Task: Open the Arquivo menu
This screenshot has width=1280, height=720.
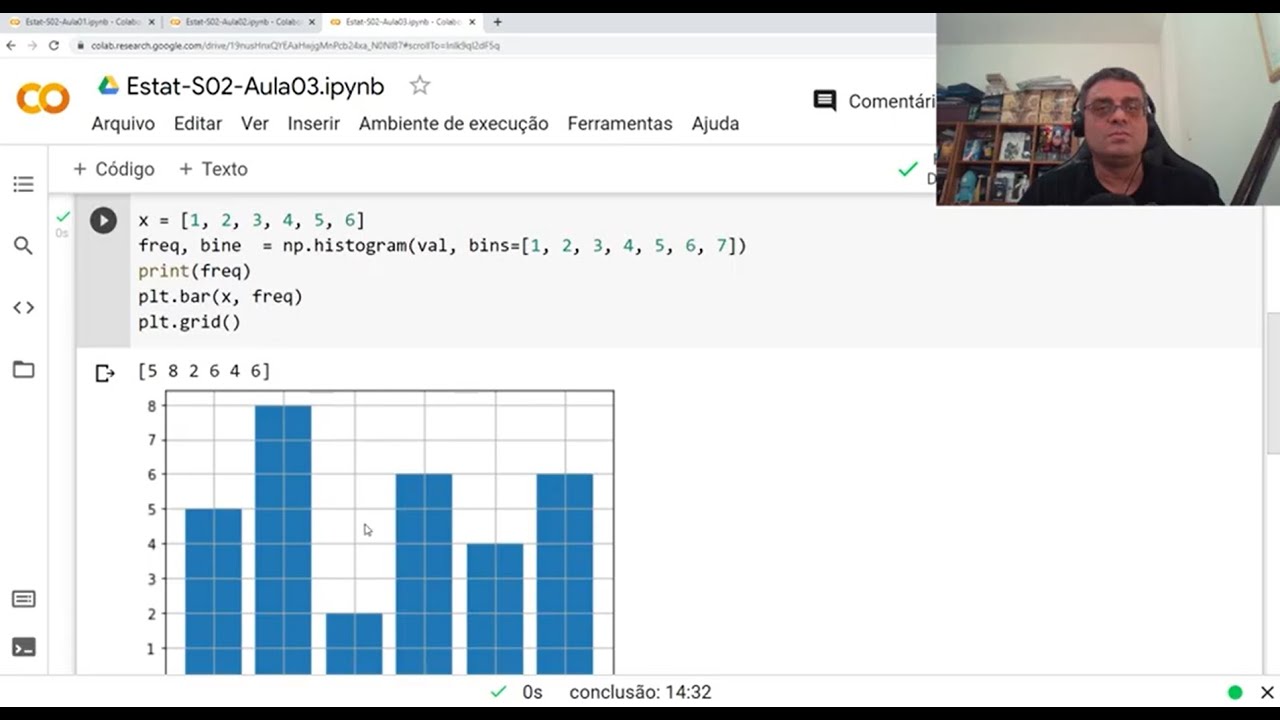Action: (123, 124)
